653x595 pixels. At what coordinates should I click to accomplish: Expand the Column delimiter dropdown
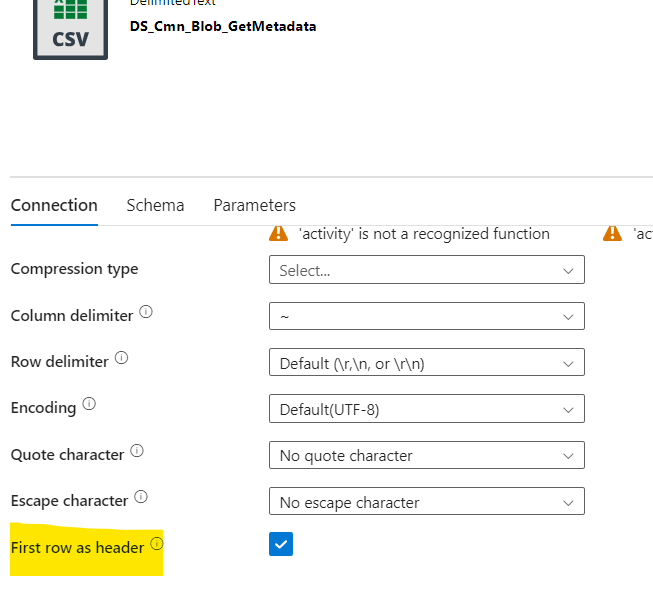pyautogui.click(x=426, y=316)
